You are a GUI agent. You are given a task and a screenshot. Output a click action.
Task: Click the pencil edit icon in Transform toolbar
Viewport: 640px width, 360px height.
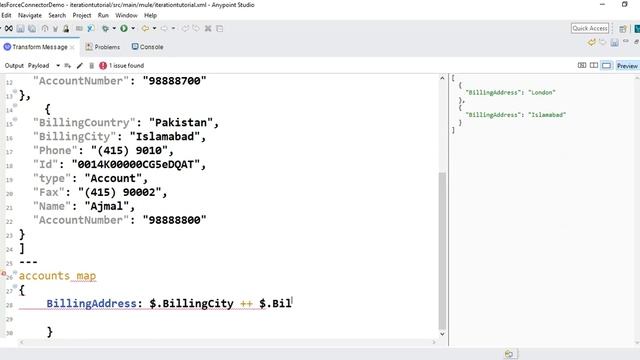[80, 66]
